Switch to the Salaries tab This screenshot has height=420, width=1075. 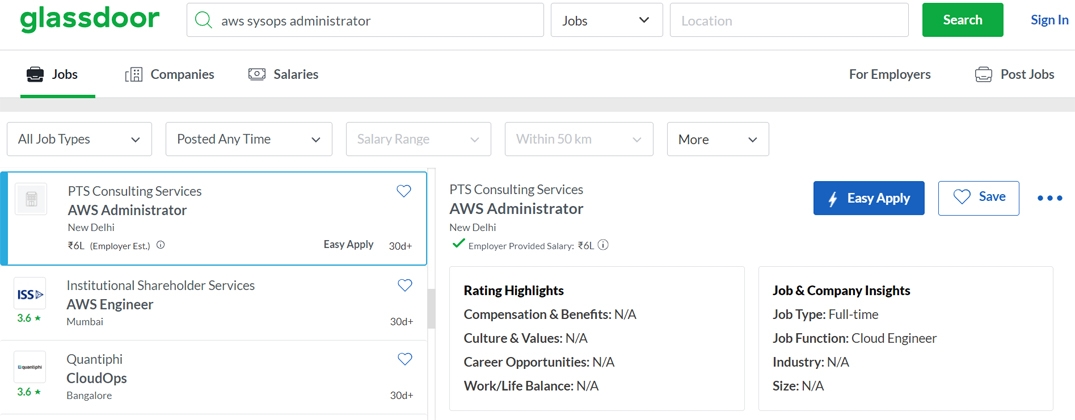coord(283,74)
